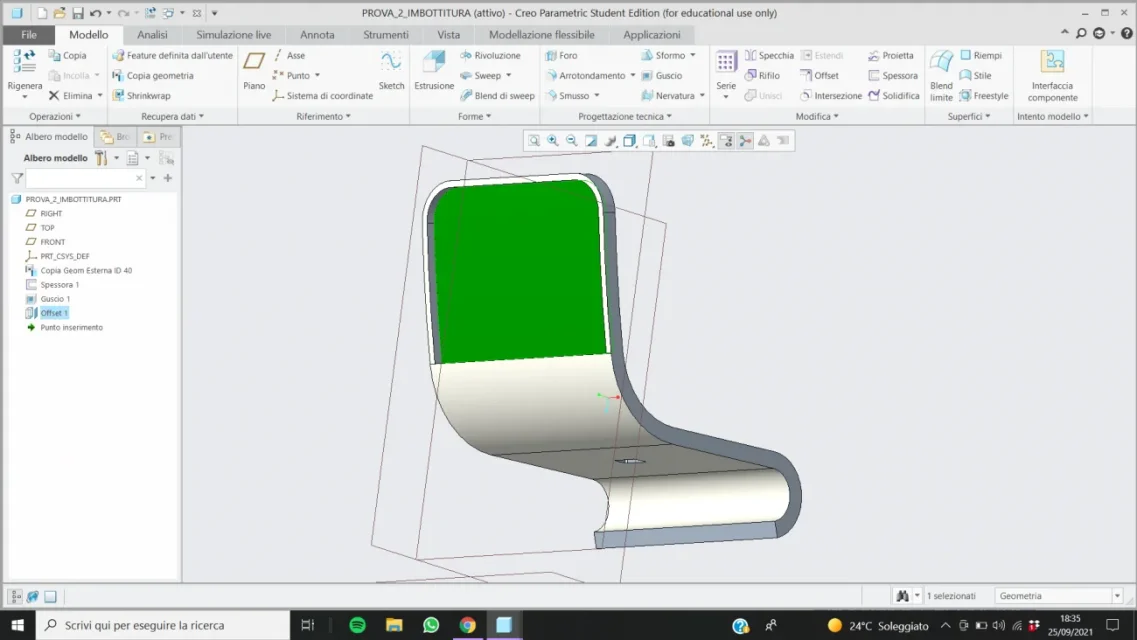The width and height of the screenshot is (1137, 640).
Task: Start a new Sketch
Action: pos(391,71)
